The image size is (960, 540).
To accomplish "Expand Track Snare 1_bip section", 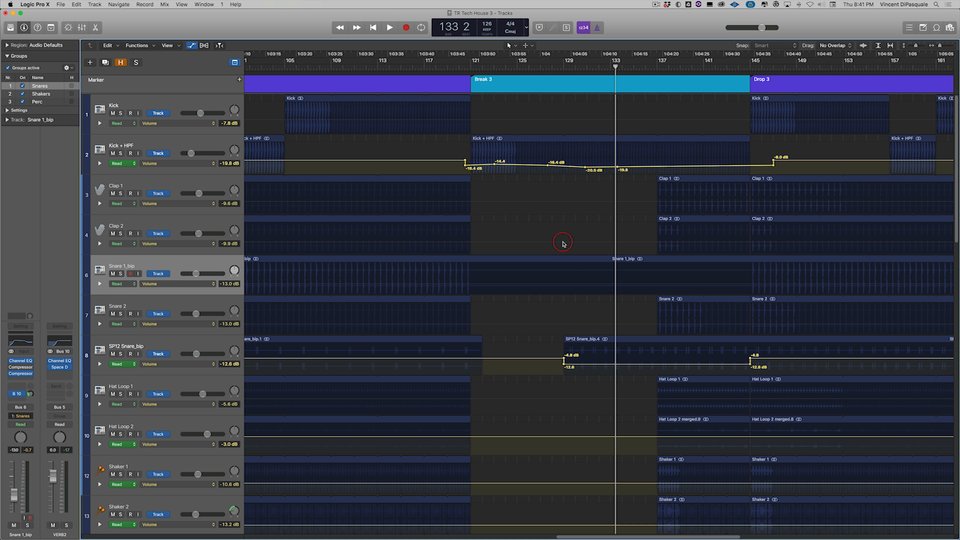I will [7, 120].
